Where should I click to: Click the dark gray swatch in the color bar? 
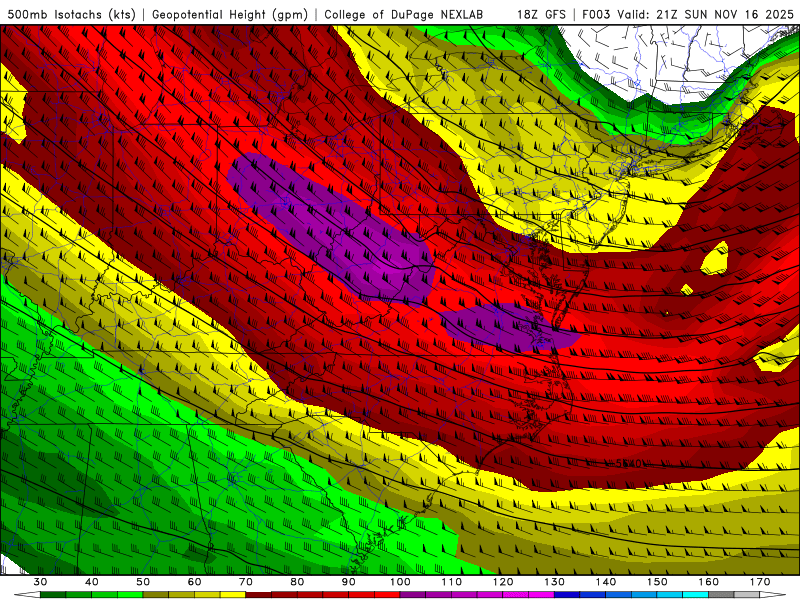(x=721, y=594)
